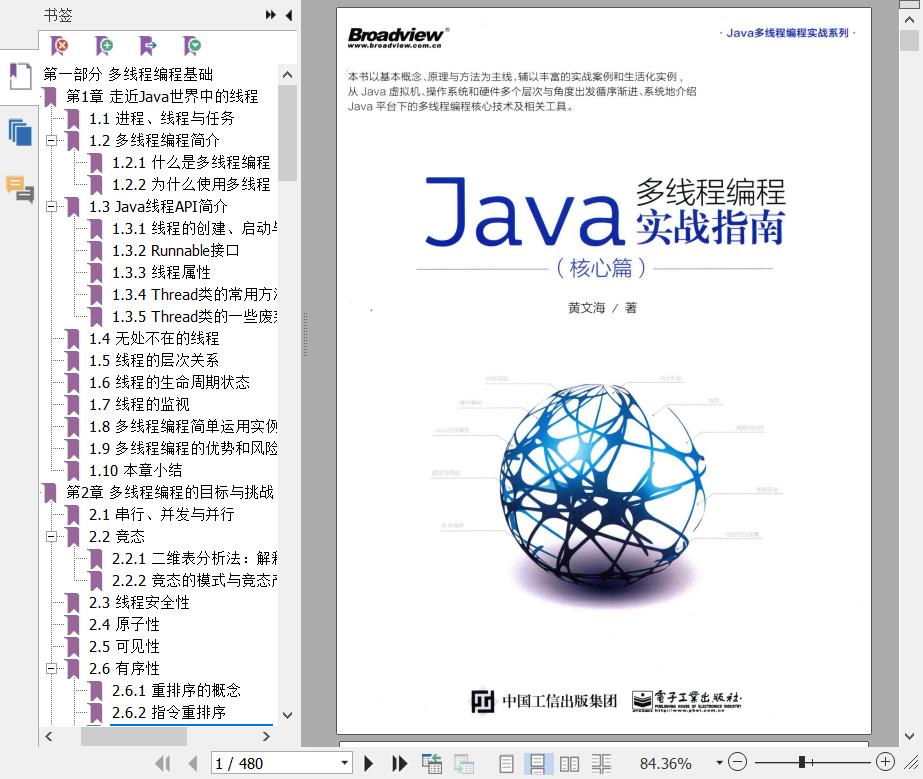Jump to bookmark 1.5 线程的层次关系

coord(154,360)
